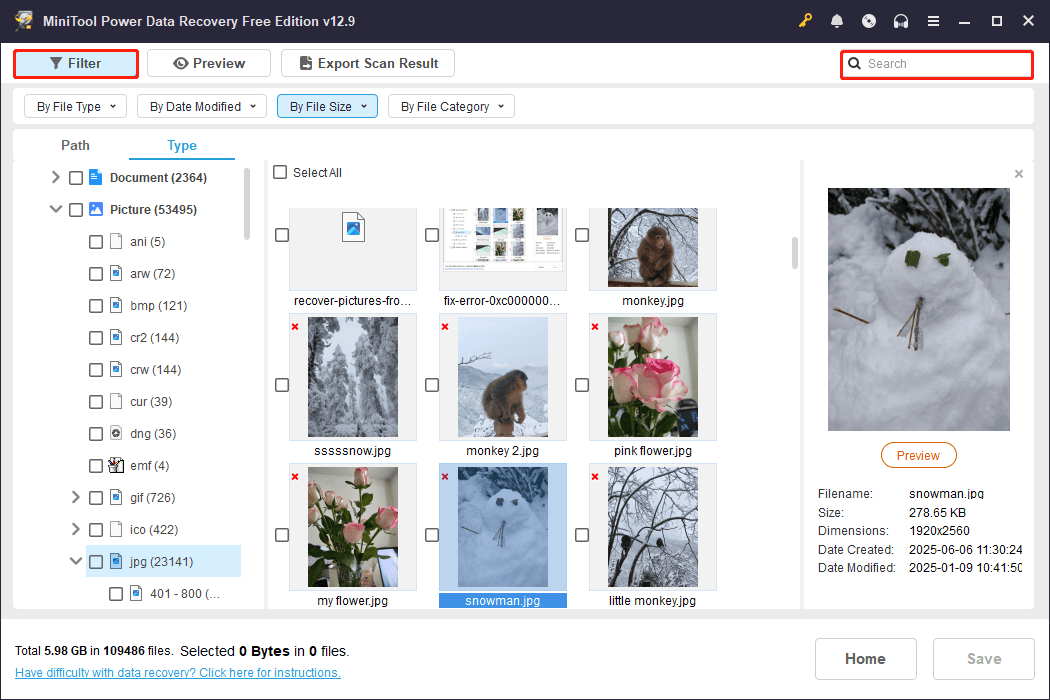This screenshot has height=700, width=1050.
Task: Click the key register icon in title bar
Action: pyautogui.click(x=805, y=21)
